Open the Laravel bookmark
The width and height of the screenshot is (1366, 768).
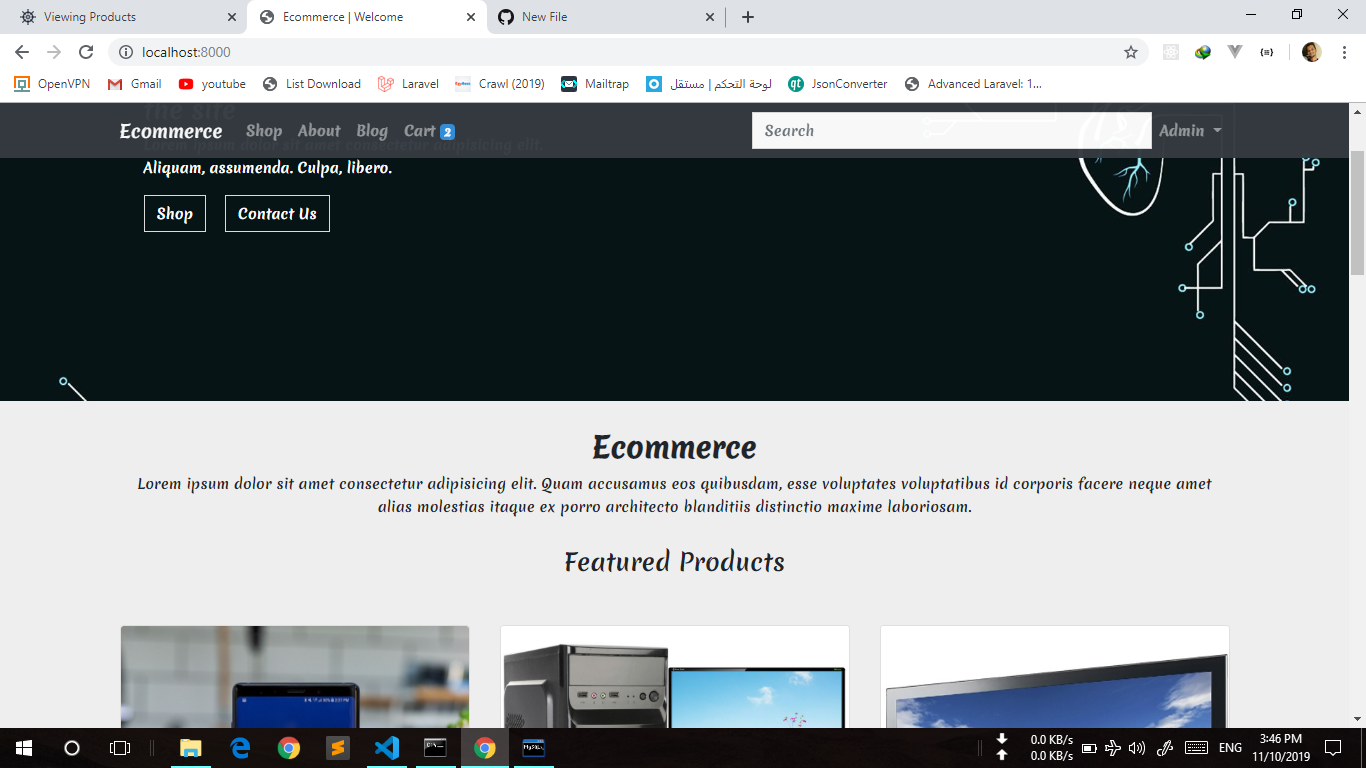pyautogui.click(x=408, y=84)
